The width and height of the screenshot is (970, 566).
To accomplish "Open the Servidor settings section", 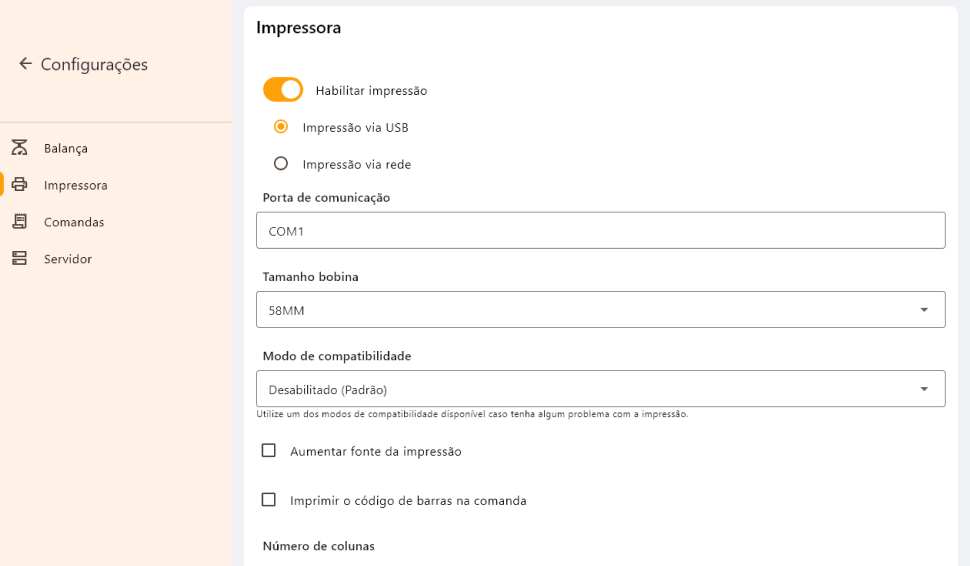I will [68, 259].
